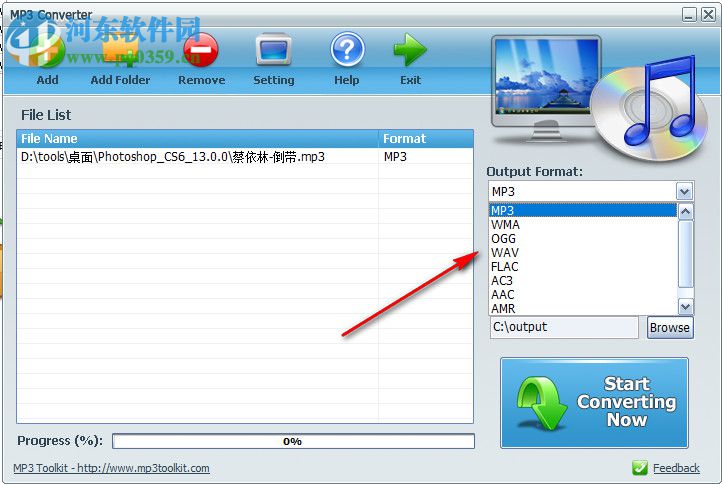Image resolution: width=722 pixels, height=484 pixels.
Task: Click the Format column header
Action: click(x=426, y=139)
